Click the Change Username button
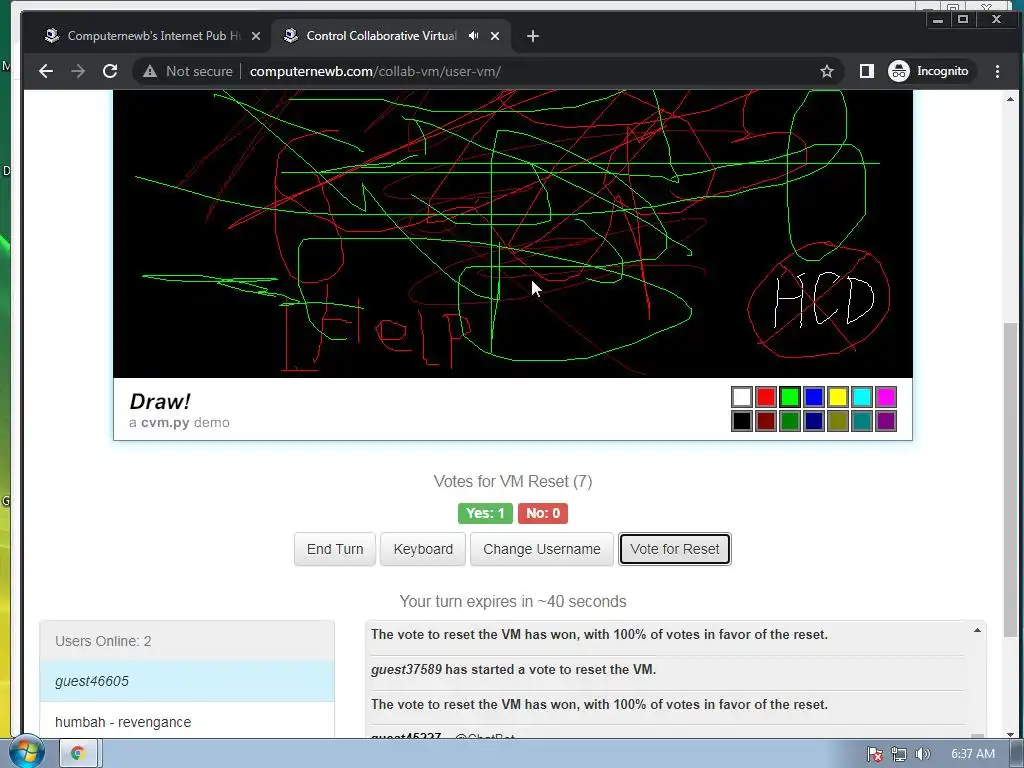 point(541,549)
